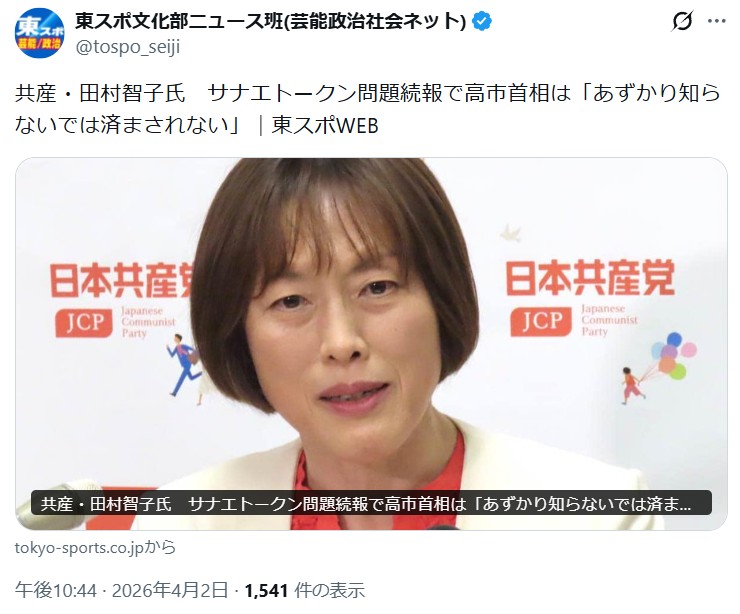
Task: Open the article card photo of the woman
Action: [x=371, y=344]
